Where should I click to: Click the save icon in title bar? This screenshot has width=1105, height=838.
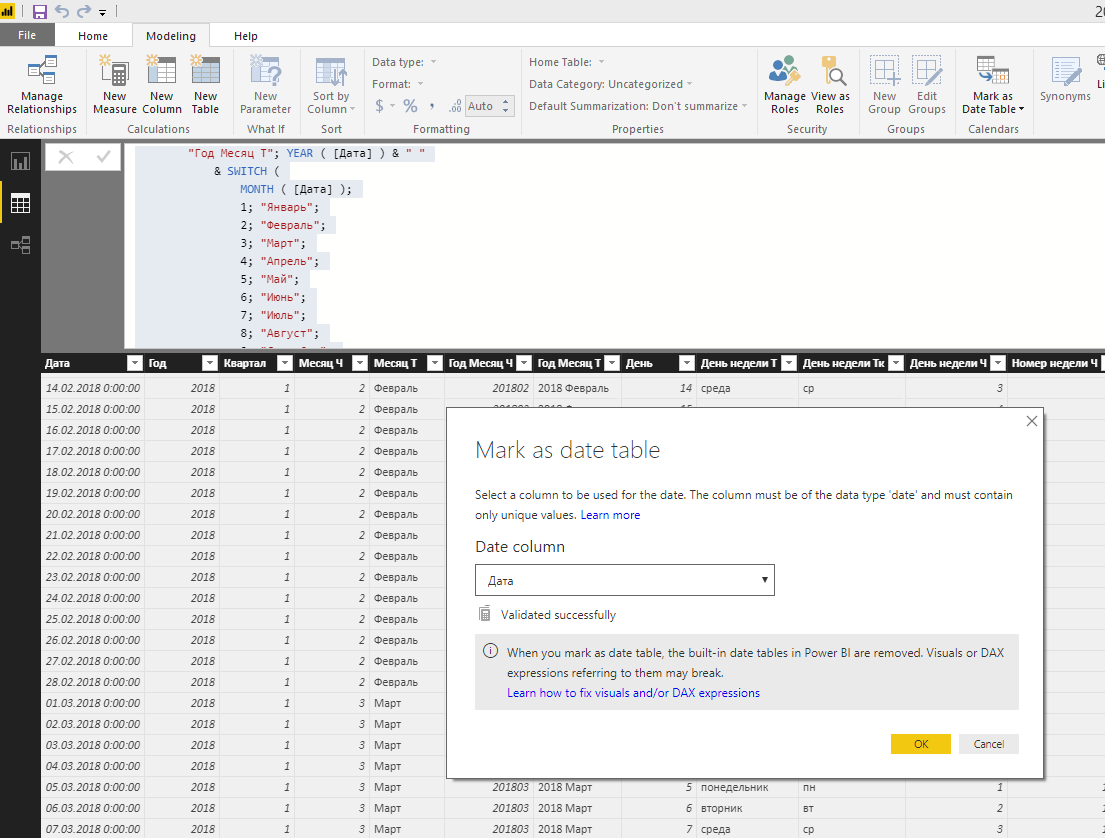(x=39, y=11)
